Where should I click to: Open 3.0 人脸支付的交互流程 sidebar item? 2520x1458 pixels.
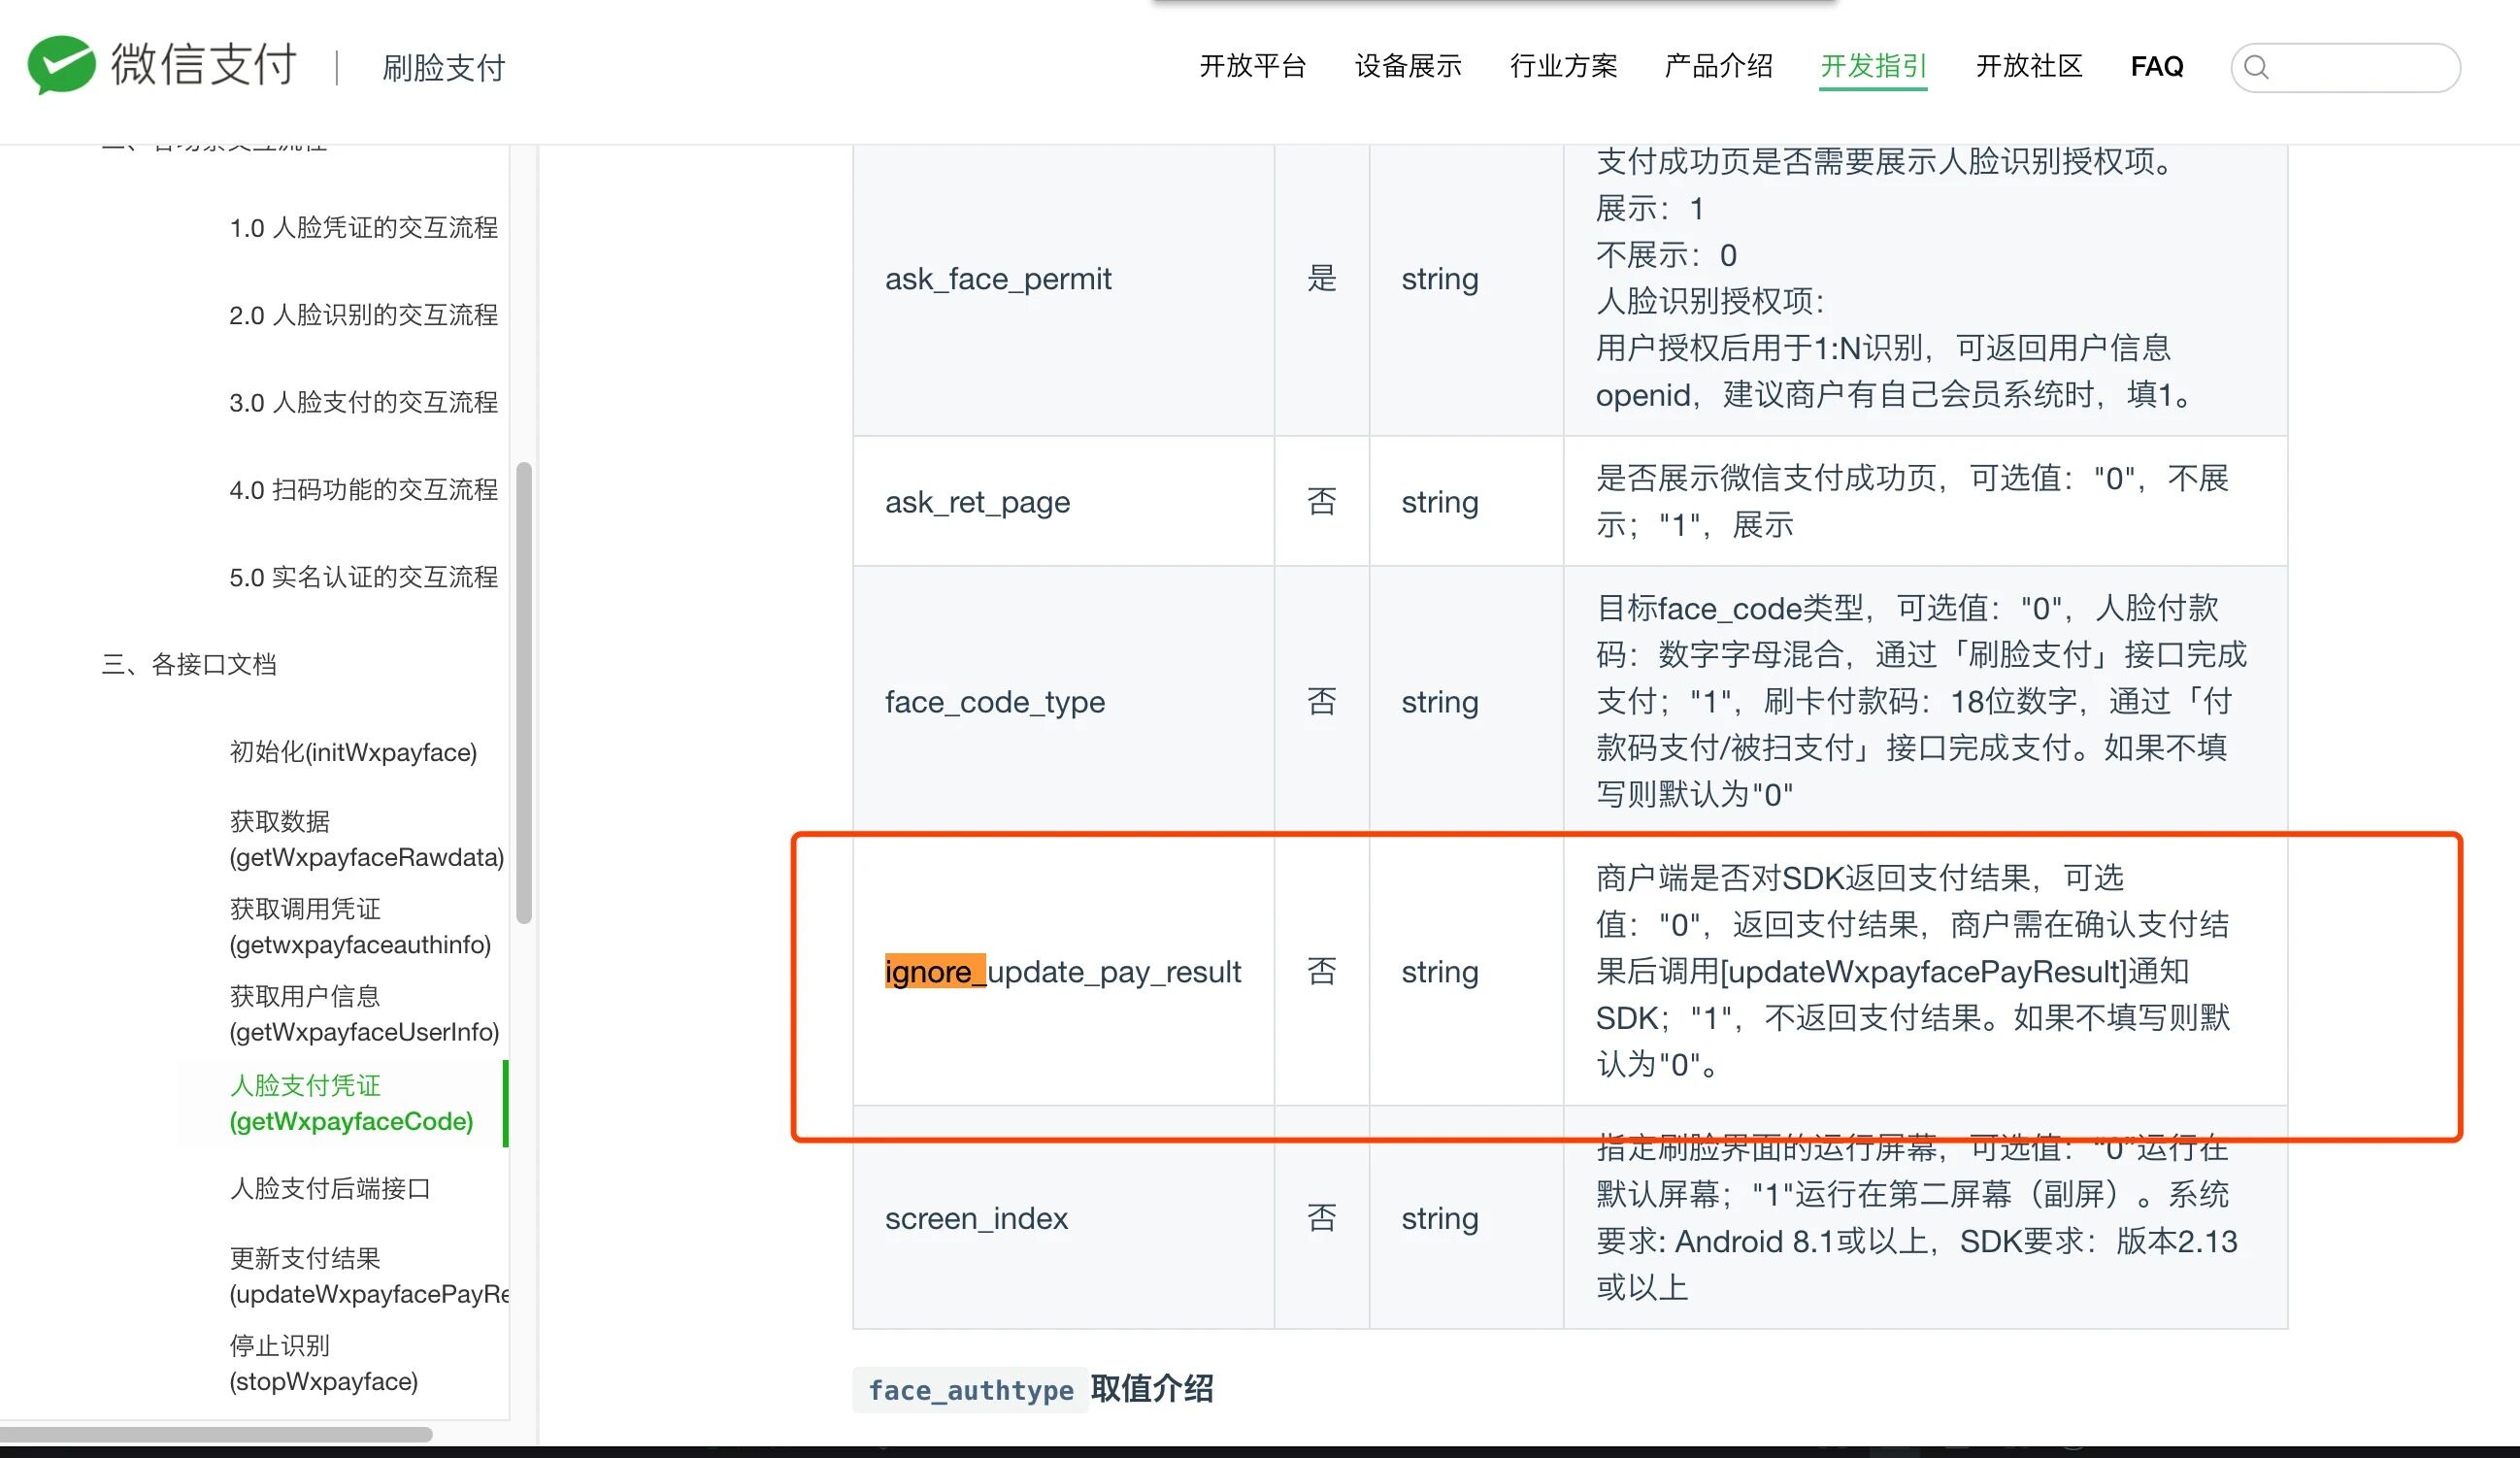pyautogui.click(x=363, y=402)
